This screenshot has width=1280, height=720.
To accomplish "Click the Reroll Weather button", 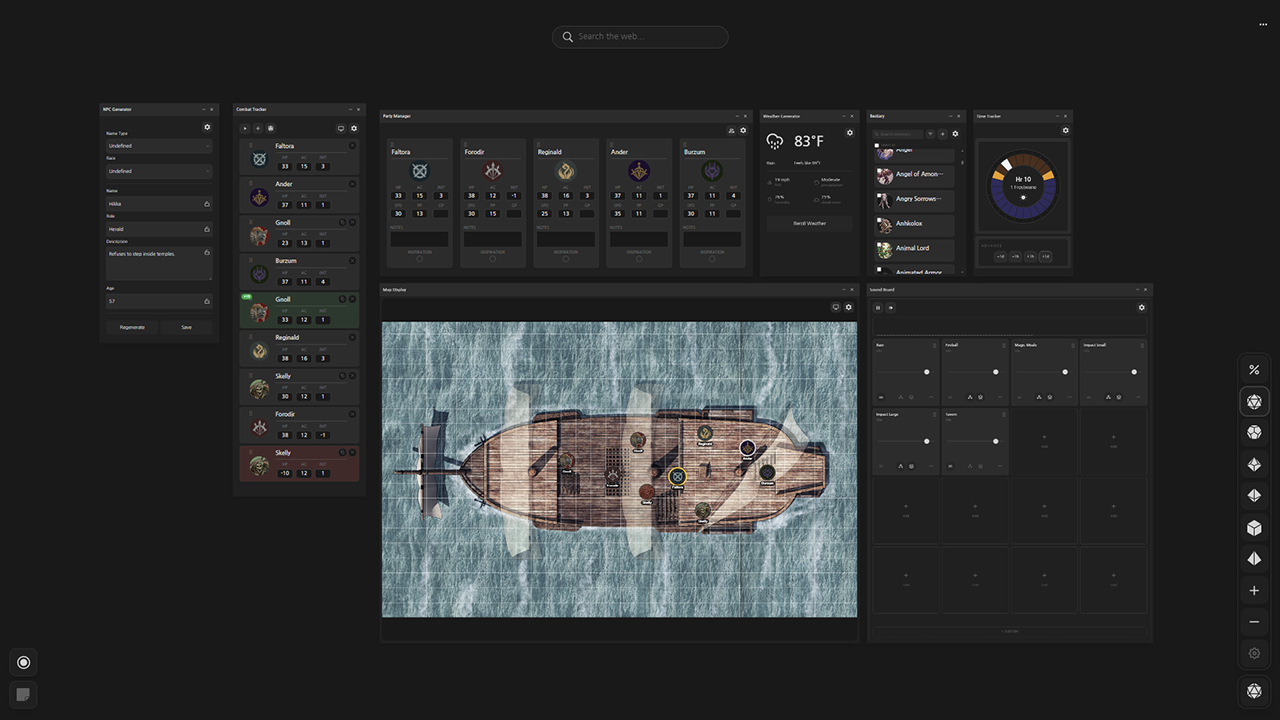I will [x=809, y=223].
